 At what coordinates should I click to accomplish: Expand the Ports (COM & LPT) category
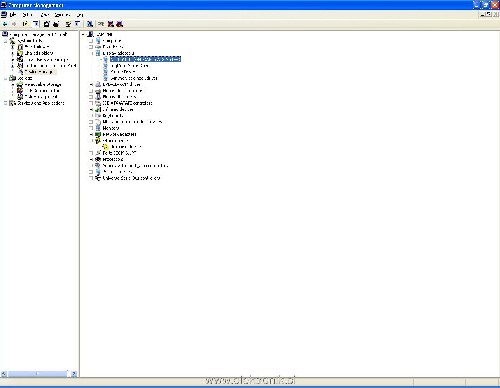point(91,153)
